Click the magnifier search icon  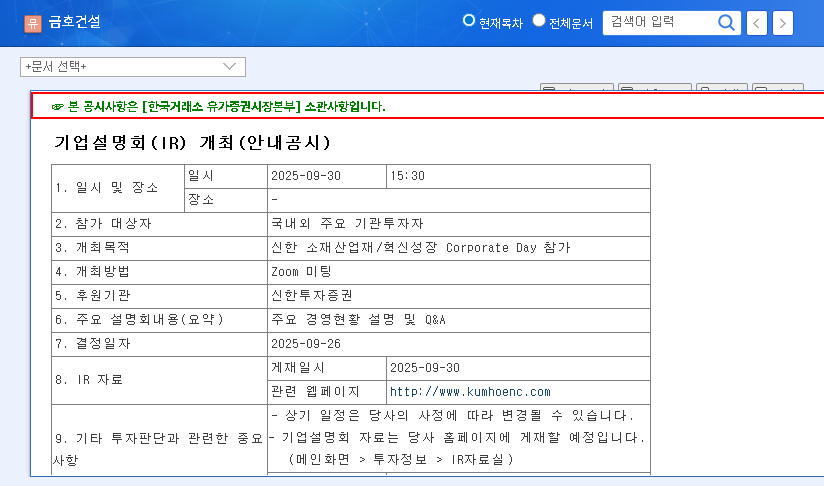tap(726, 23)
